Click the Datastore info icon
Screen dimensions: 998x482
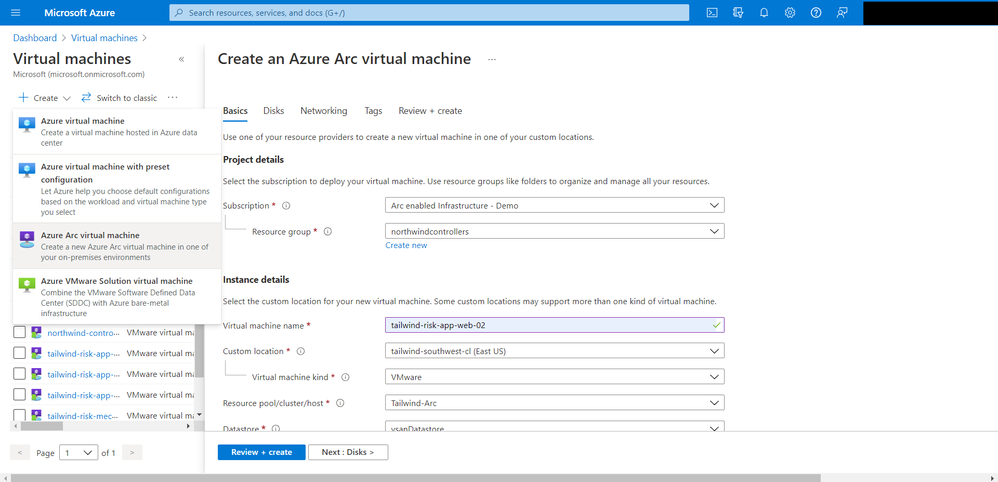276,429
